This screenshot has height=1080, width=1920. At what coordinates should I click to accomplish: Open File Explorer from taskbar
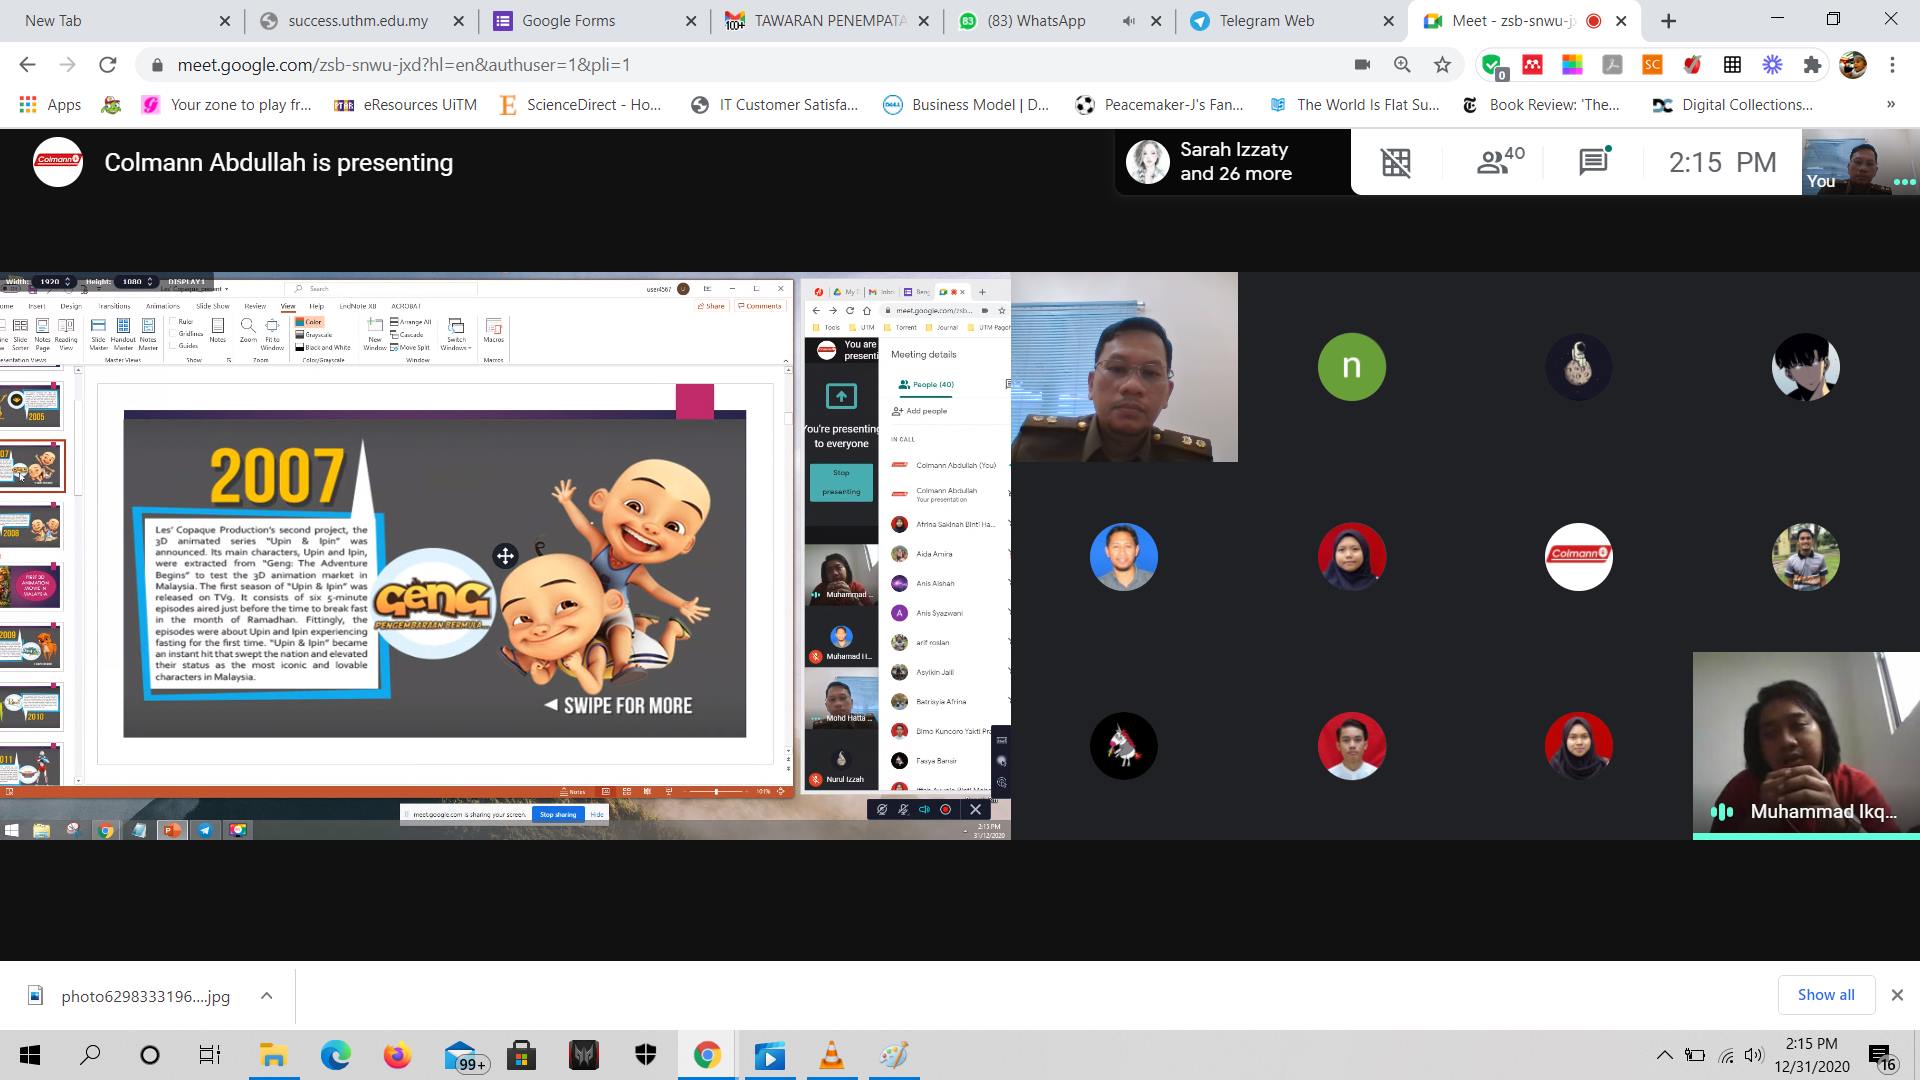tap(273, 1056)
